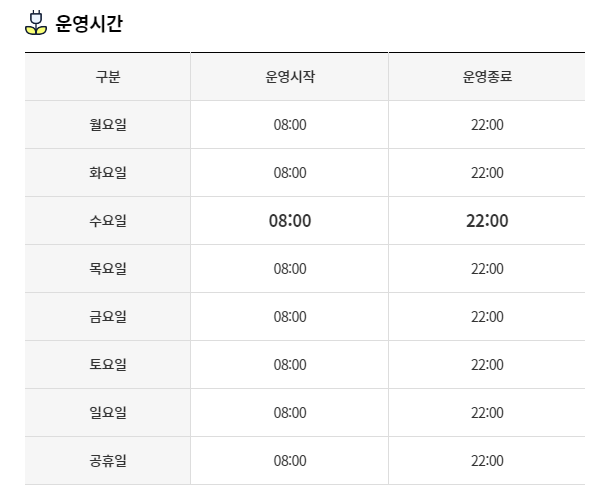Select the 공휴일 row label
604x501 pixels.
click(108, 461)
